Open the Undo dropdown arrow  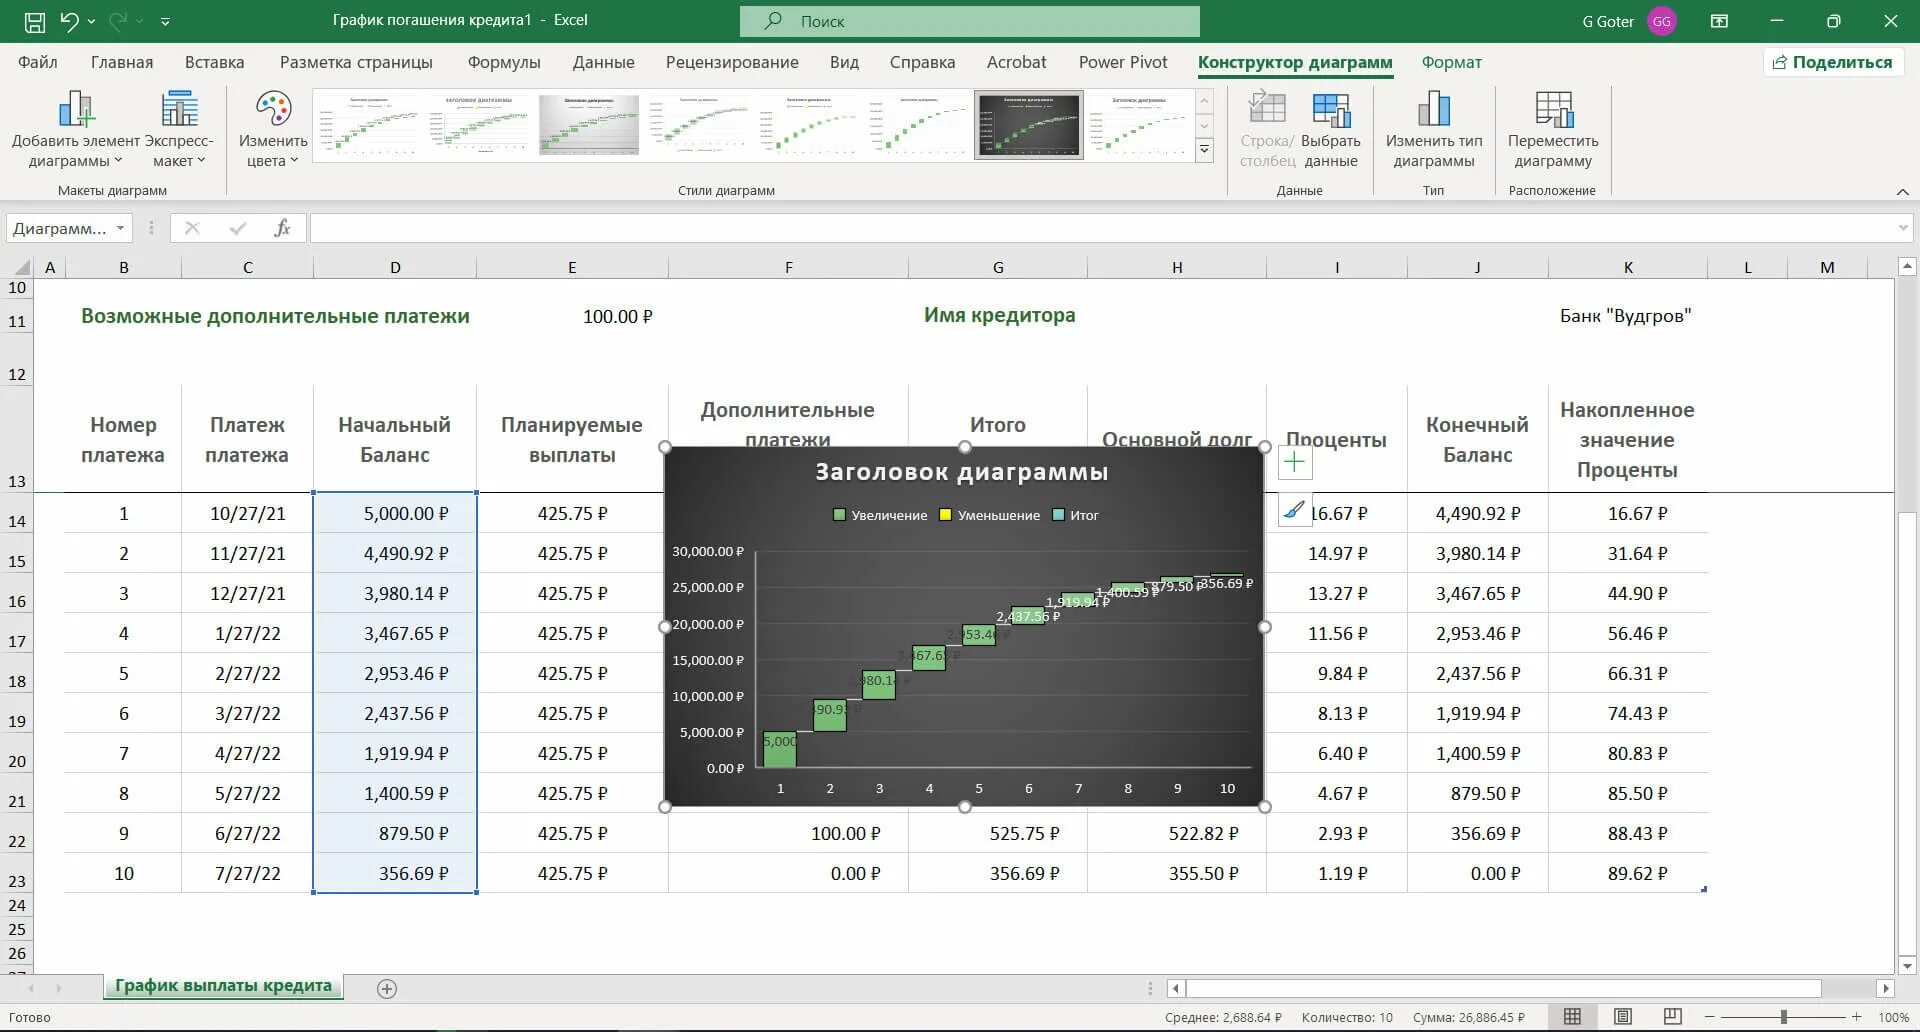(89, 20)
